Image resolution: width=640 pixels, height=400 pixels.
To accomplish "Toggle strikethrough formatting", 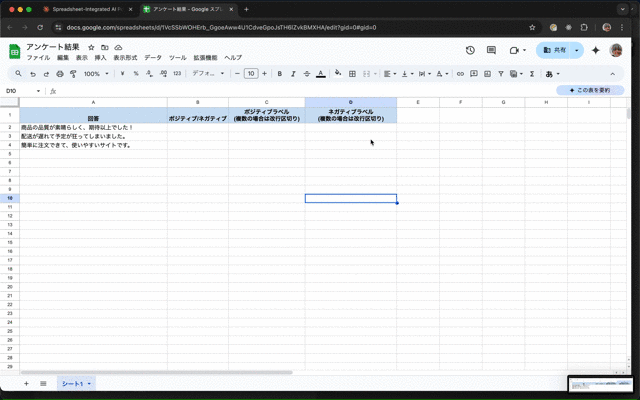I will click(307, 74).
